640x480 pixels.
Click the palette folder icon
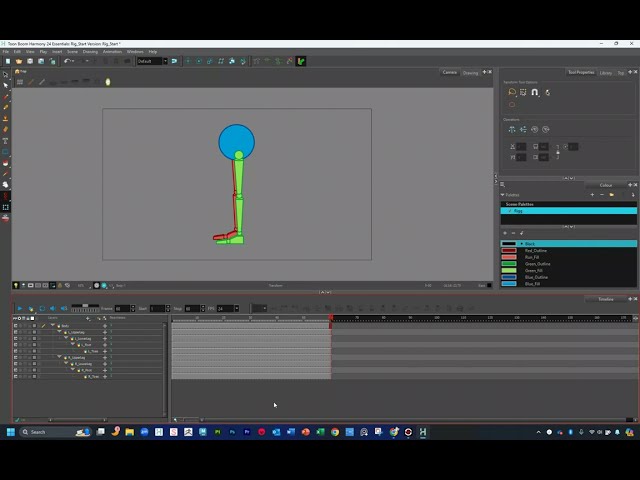(611, 195)
